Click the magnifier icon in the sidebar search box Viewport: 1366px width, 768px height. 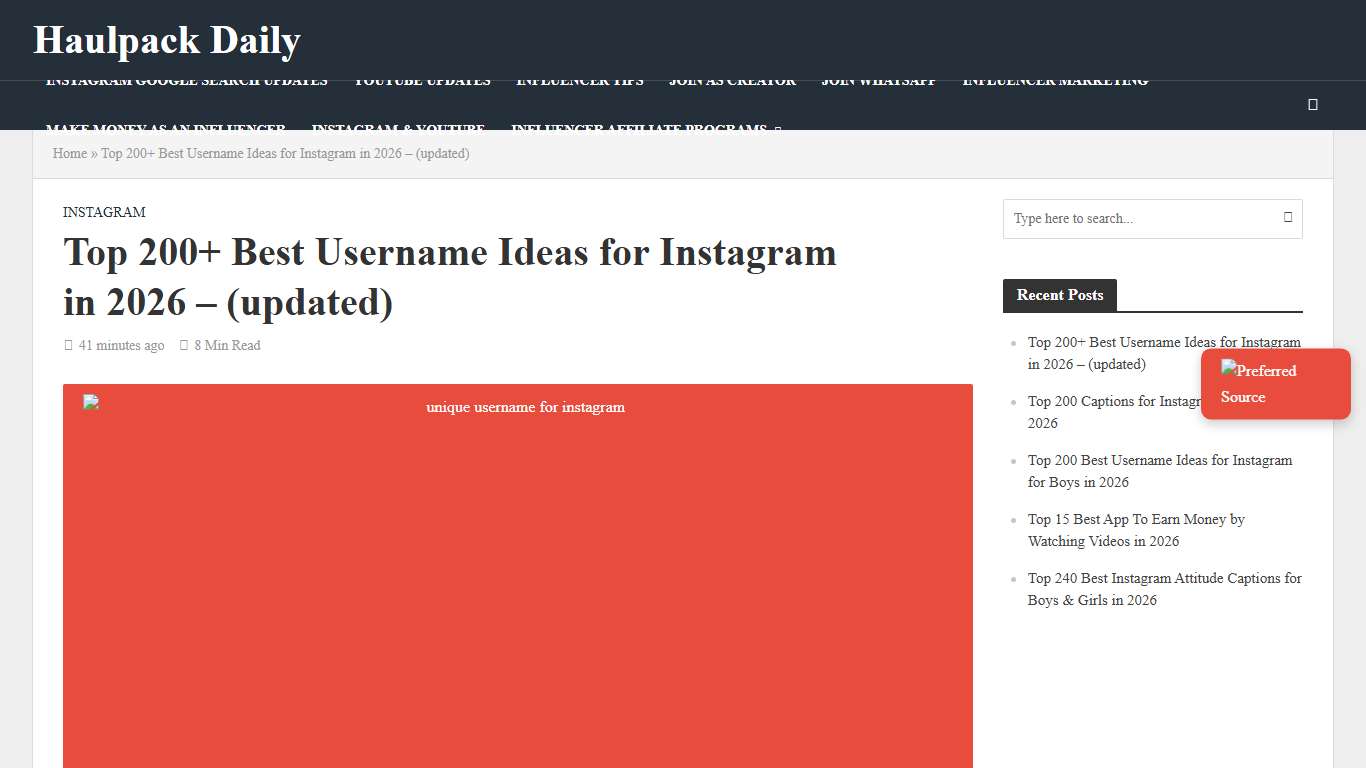1287,218
